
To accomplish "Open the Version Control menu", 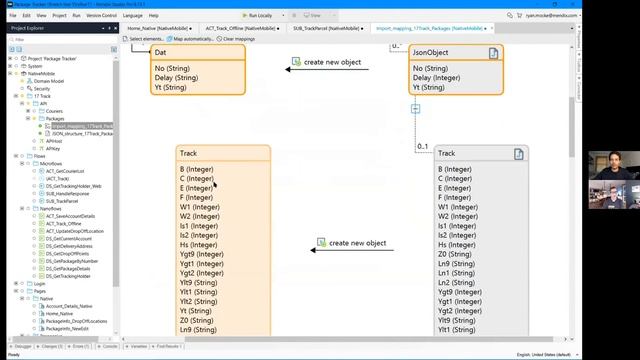I will click(101, 16).
